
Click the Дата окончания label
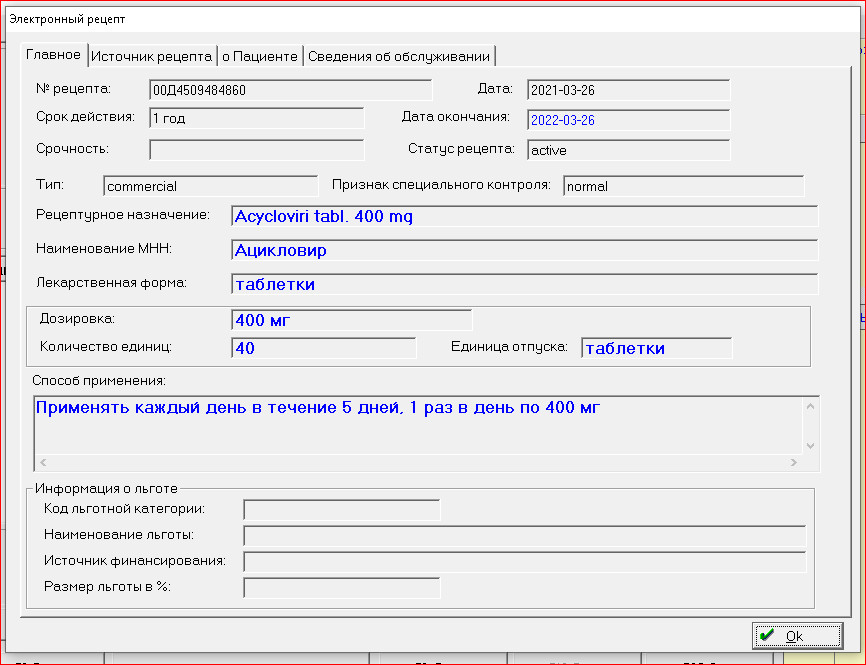pos(456,117)
